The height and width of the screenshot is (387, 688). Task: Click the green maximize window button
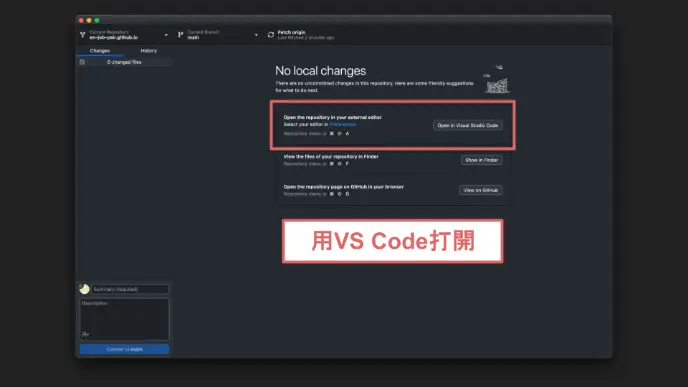coord(97,20)
